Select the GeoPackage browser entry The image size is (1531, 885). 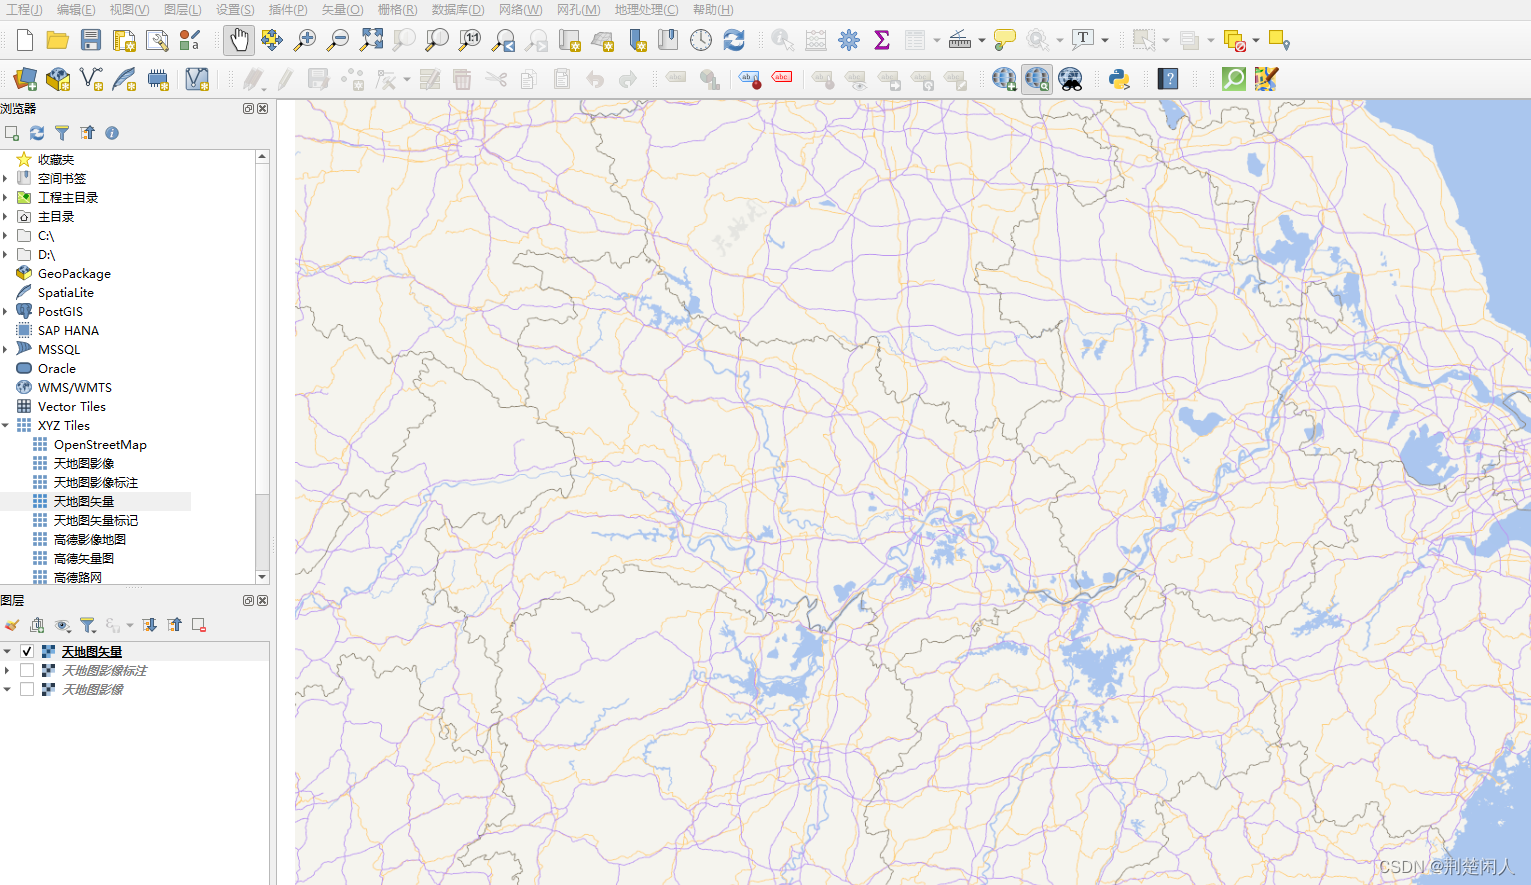pos(74,274)
